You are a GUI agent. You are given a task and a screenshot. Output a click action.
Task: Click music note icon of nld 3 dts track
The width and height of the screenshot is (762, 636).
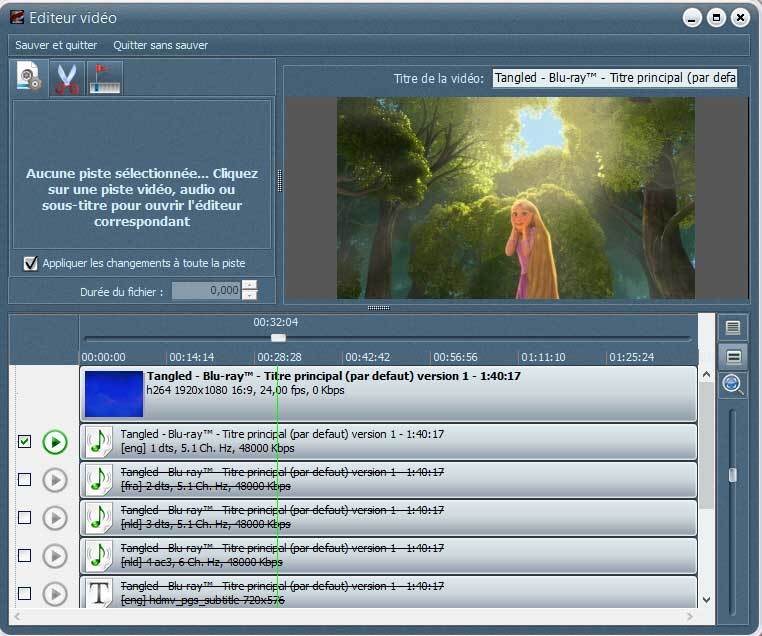tap(99, 517)
